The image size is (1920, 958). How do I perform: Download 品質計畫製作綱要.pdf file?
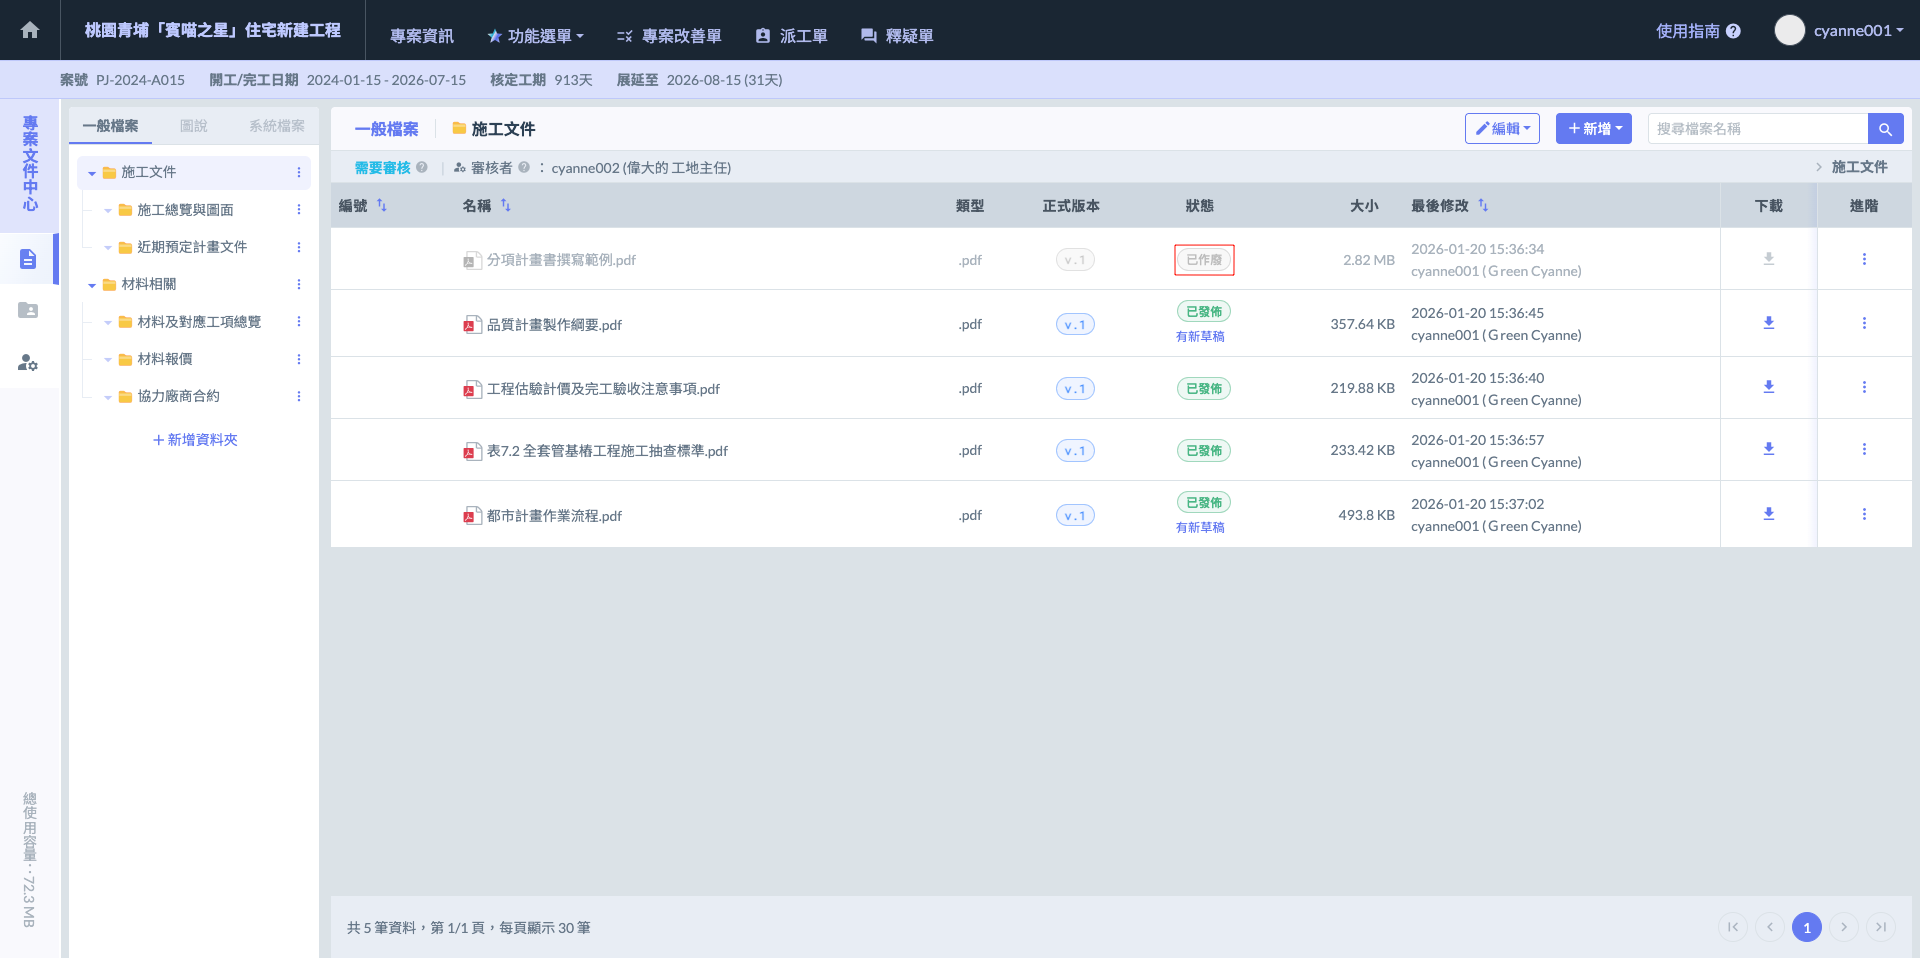point(1768,323)
